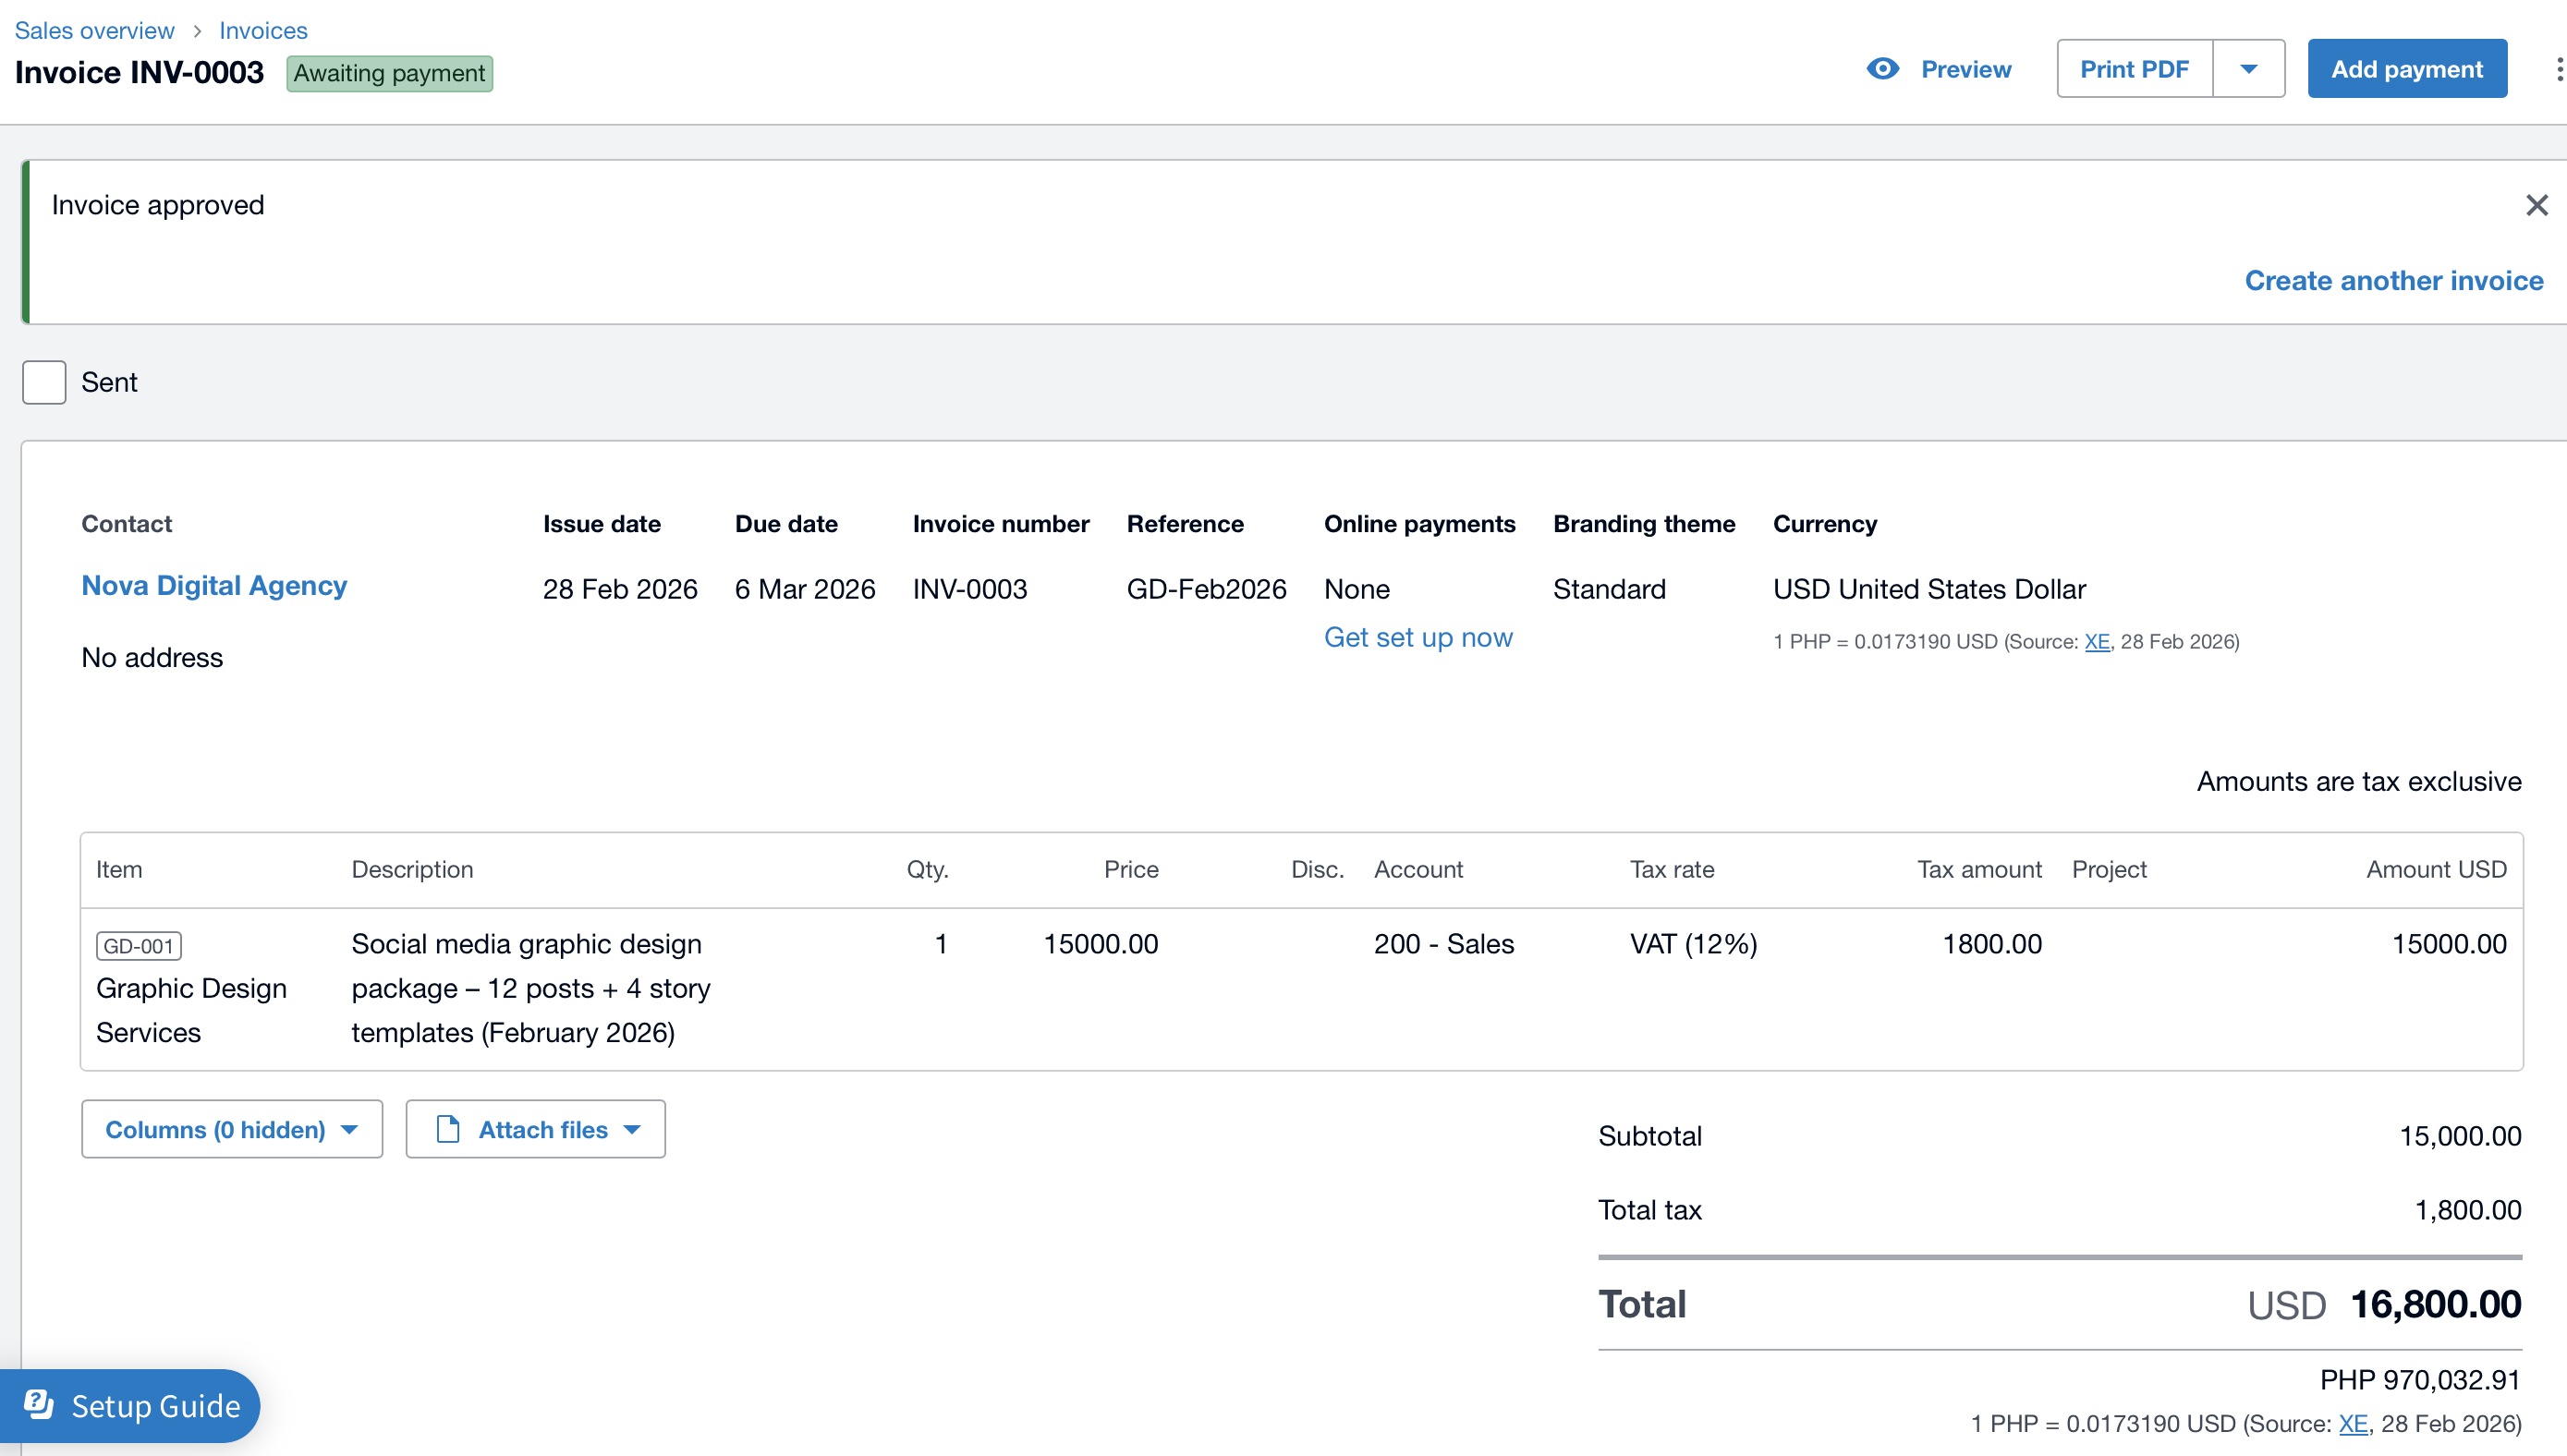Click the breadcrumb chevron separator
Viewport: 2567px width, 1456px height.
[197, 31]
